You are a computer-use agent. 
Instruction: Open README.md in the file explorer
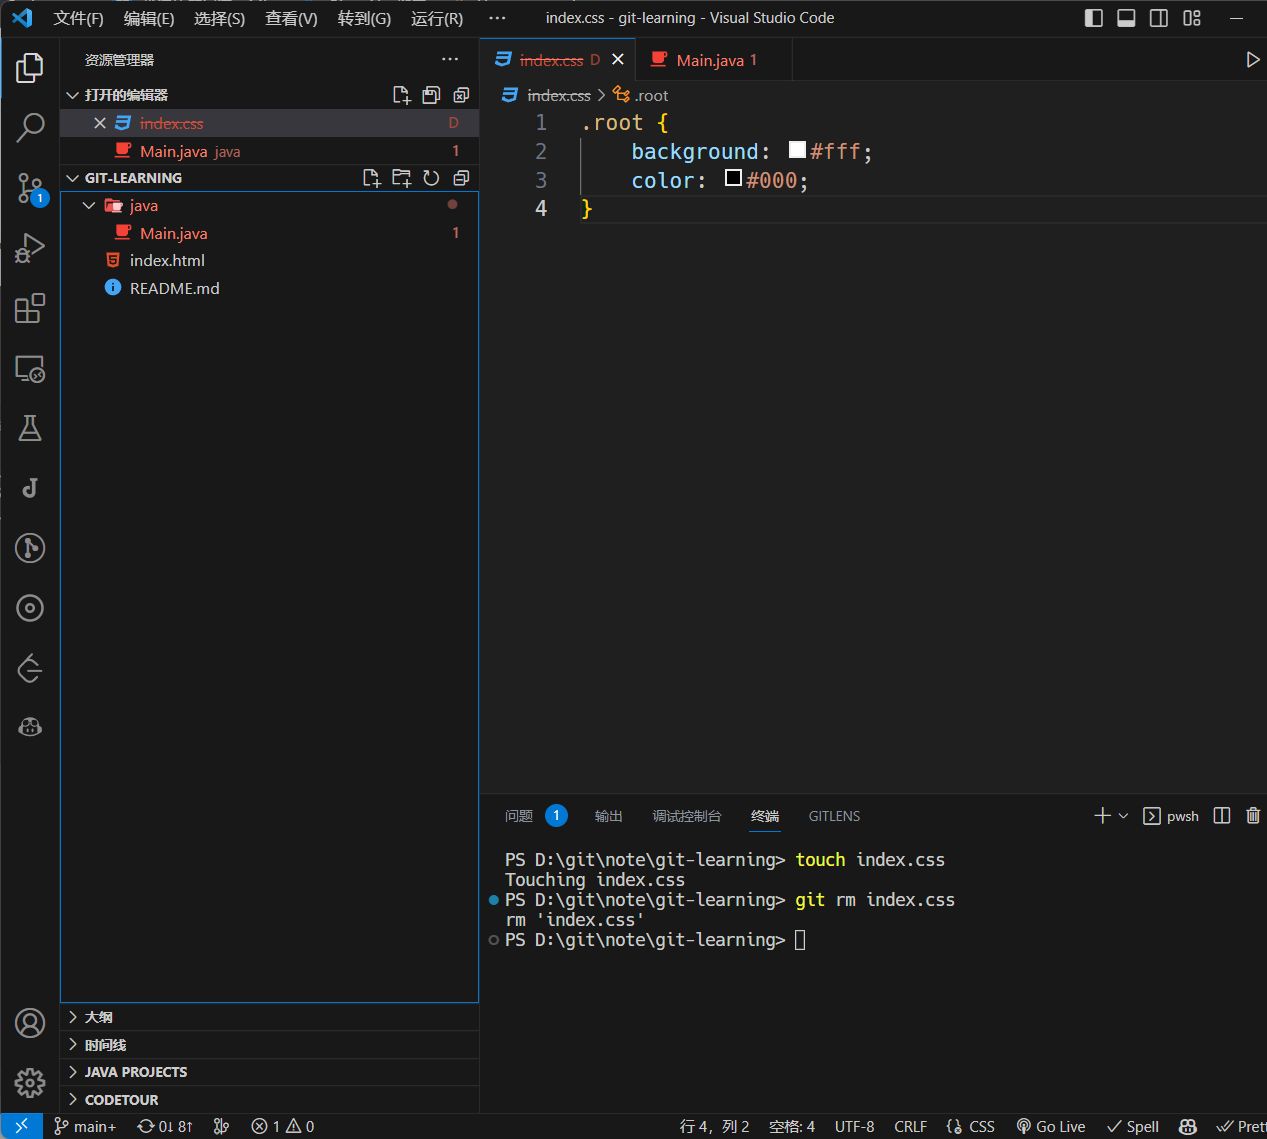(174, 288)
